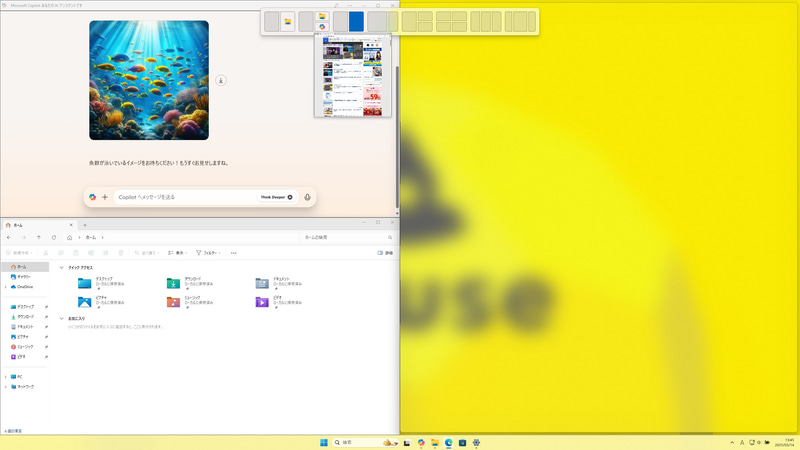Screen dimensions: 800x450
Task: Select the ホーム tab in File Explorer
Action: [38, 225]
